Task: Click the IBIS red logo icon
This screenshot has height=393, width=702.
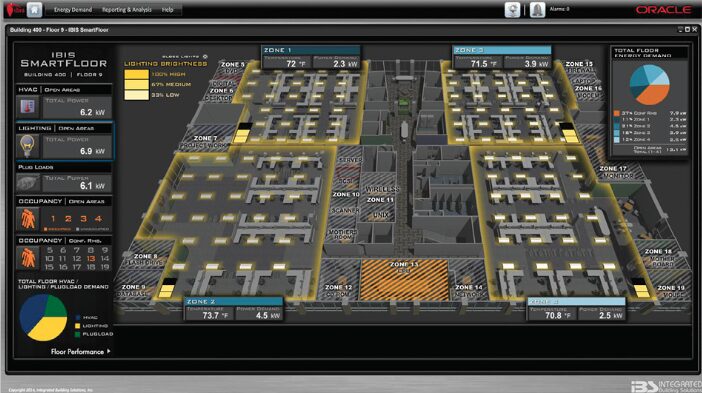Action: point(13,9)
